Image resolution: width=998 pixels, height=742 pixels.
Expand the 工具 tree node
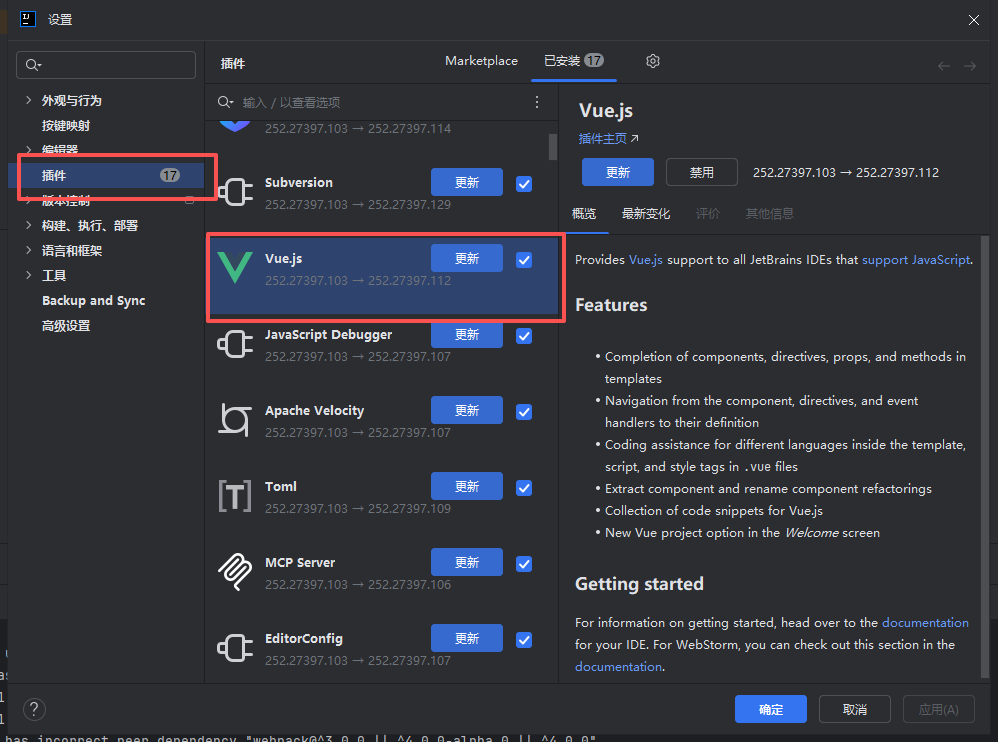click(x=28, y=275)
